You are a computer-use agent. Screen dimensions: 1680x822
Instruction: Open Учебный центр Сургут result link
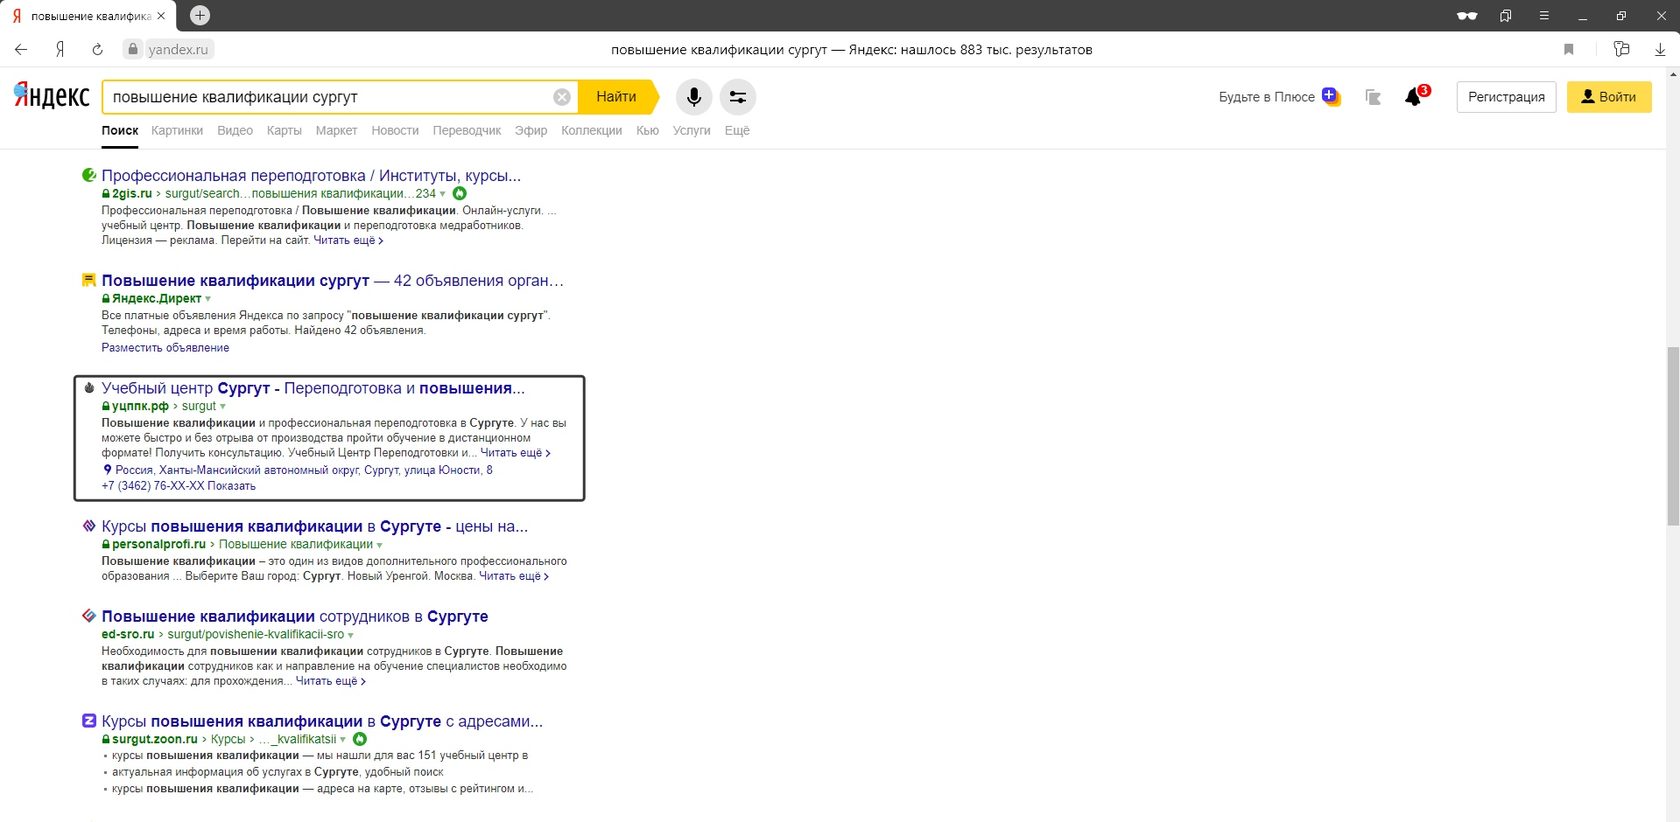(313, 388)
